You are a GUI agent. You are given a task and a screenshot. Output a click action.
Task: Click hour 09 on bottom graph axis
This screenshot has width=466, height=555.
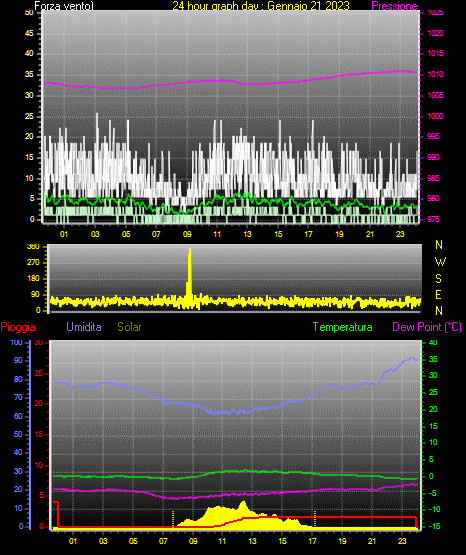point(193,541)
